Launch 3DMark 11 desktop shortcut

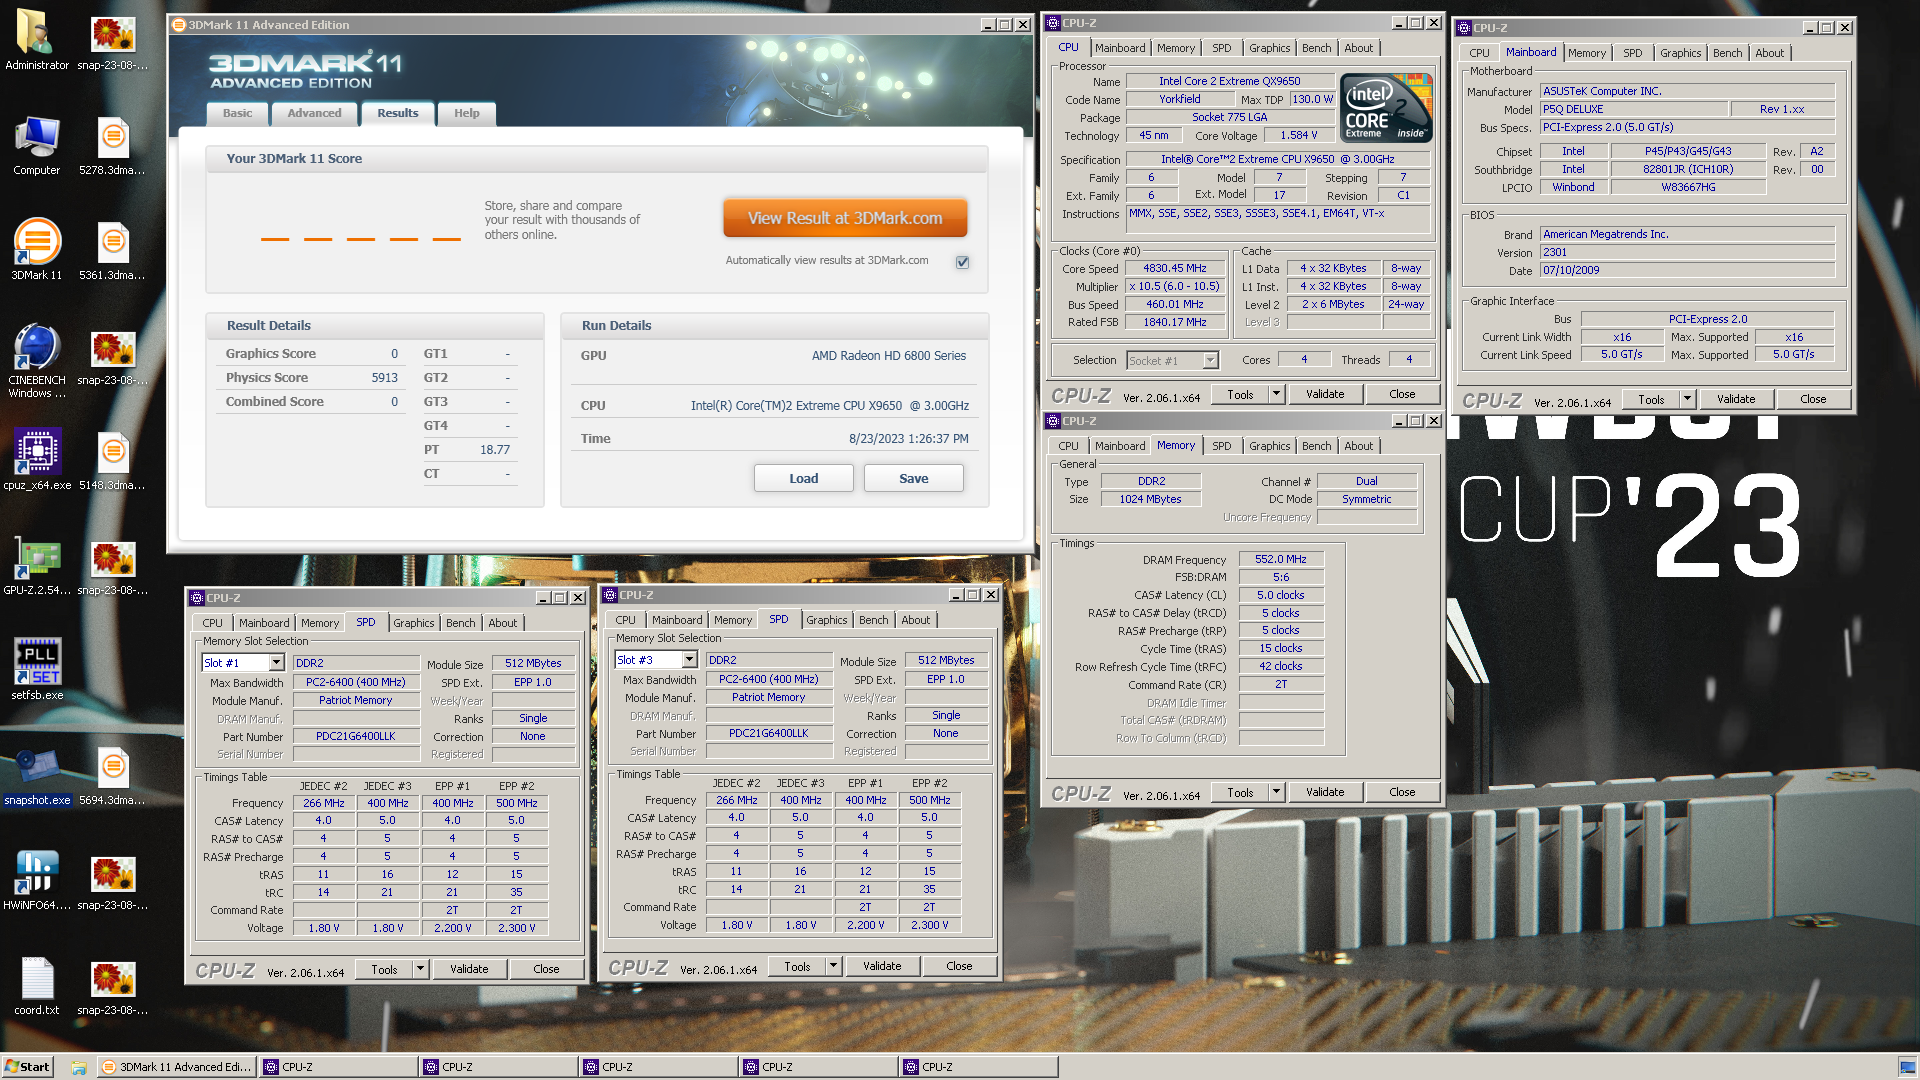[x=37, y=250]
